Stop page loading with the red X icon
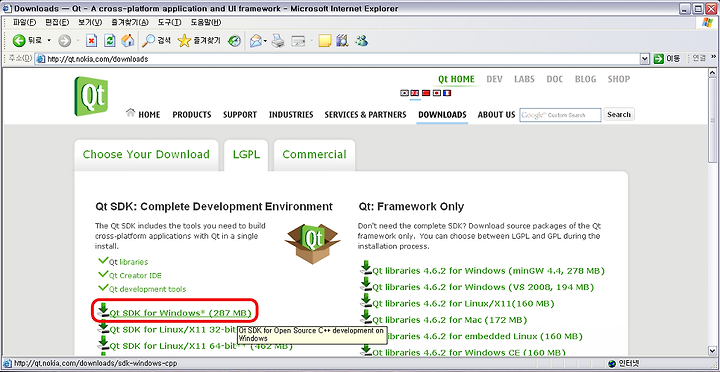The height and width of the screenshot is (372, 720). pos(91,41)
